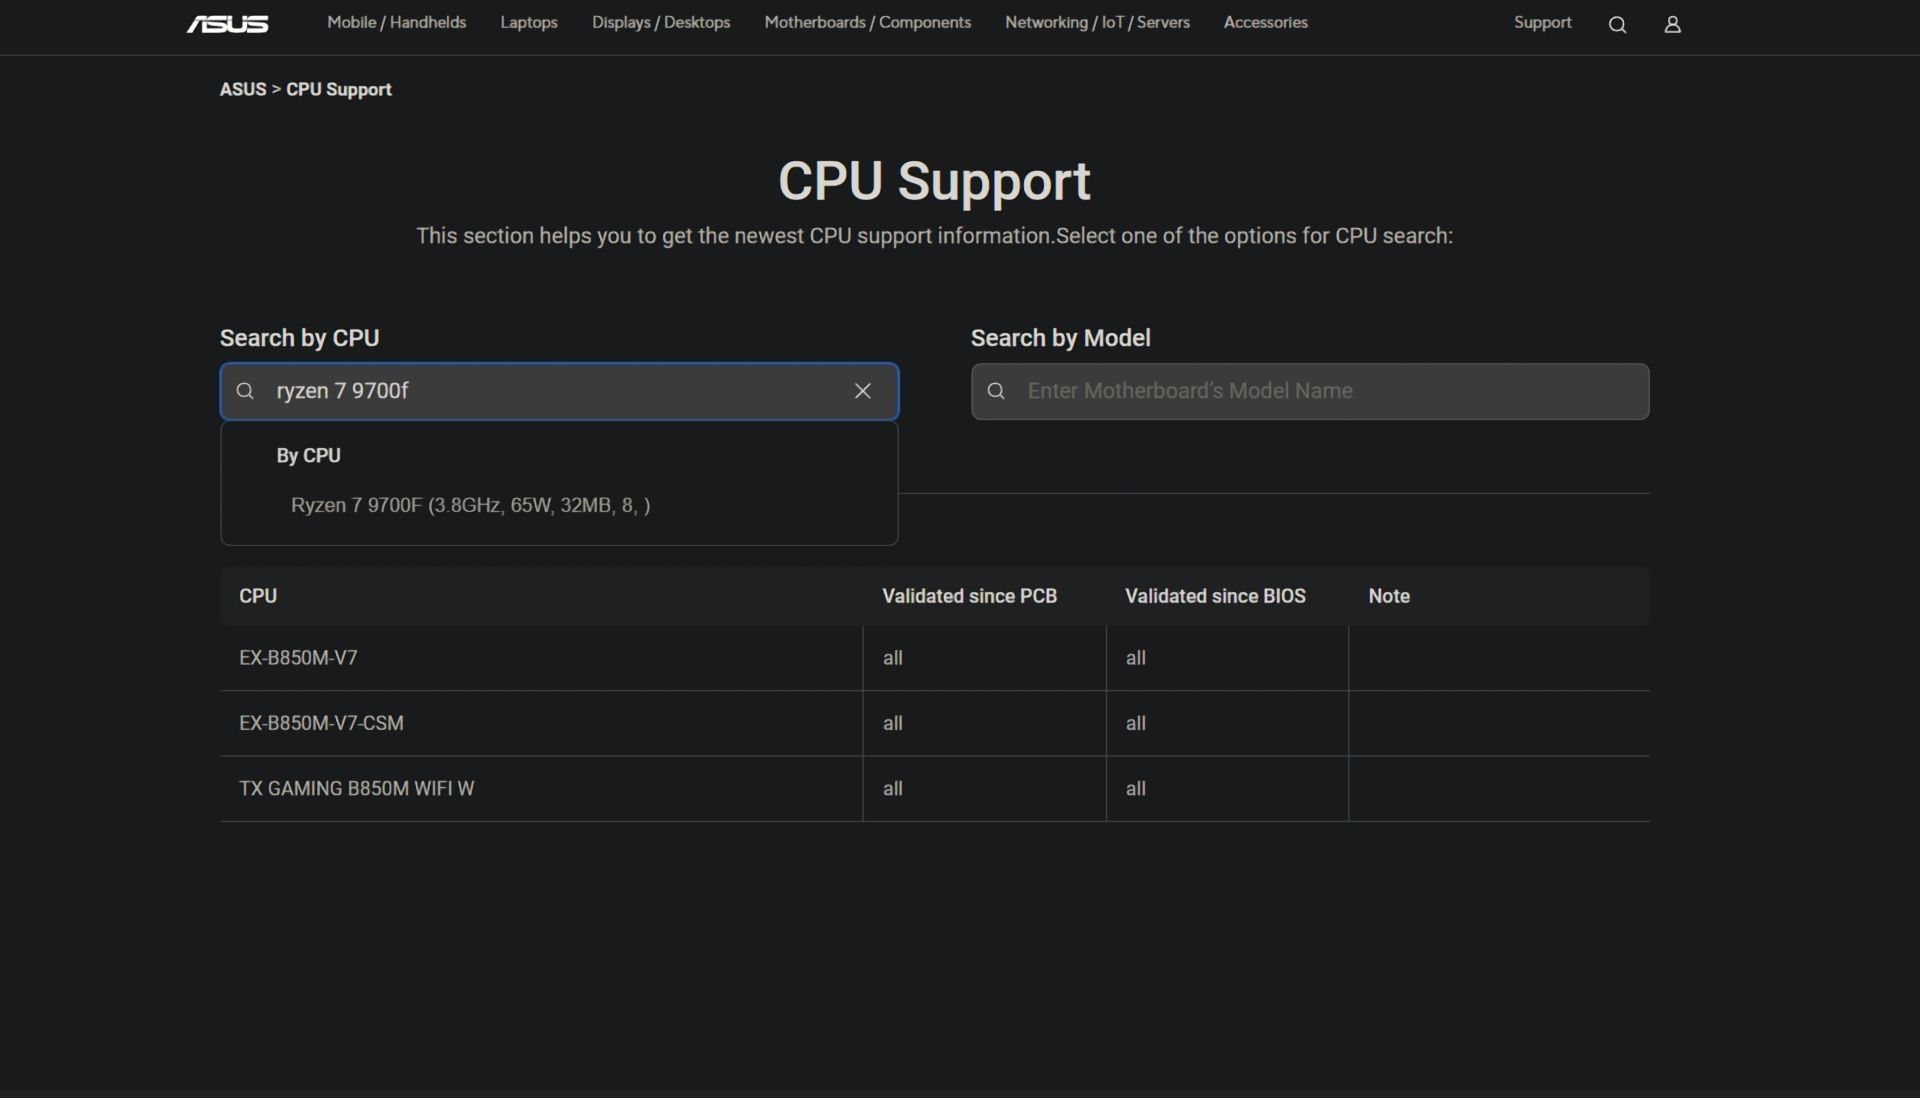Click BIOS value for EX-B850M-V7-CSM
The image size is (1920, 1098).
pyautogui.click(x=1136, y=723)
